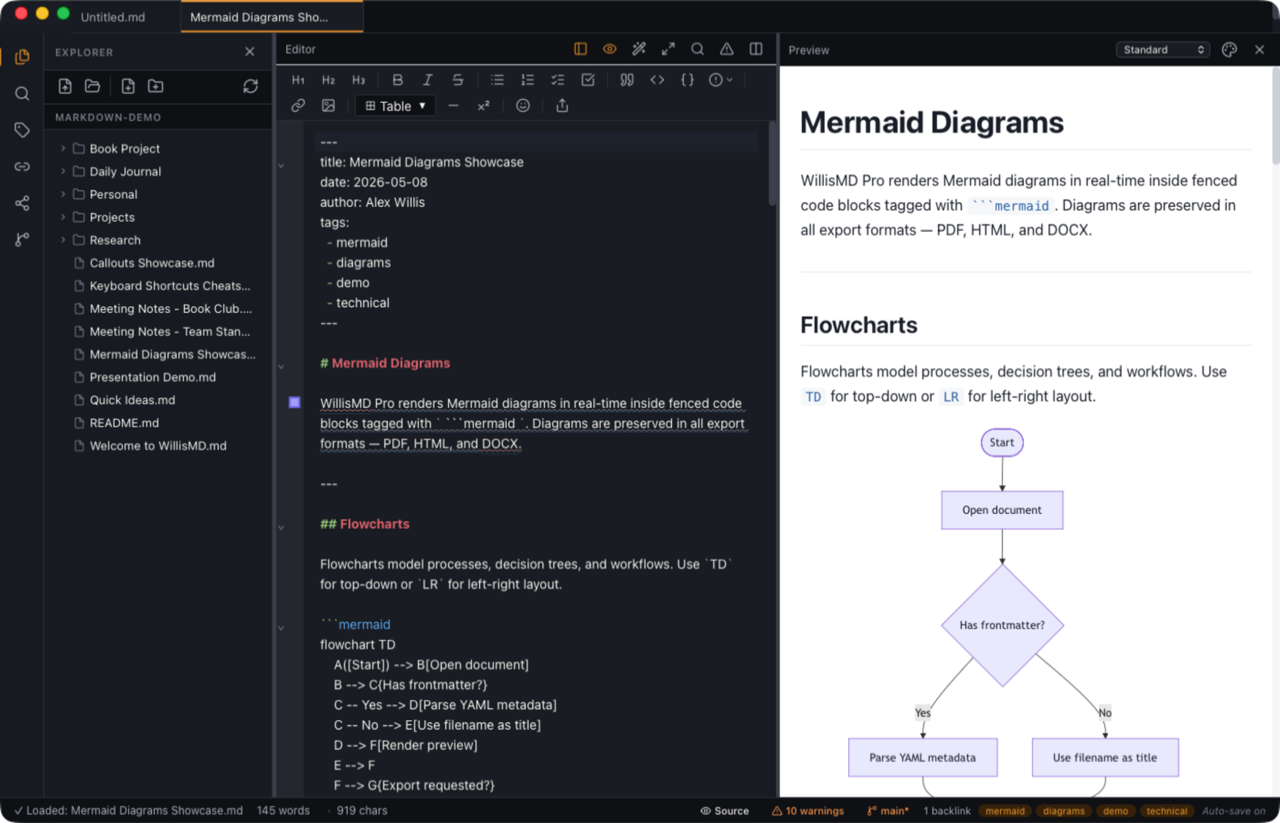Open the backlinks panel in the activity bar

coord(22,167)
